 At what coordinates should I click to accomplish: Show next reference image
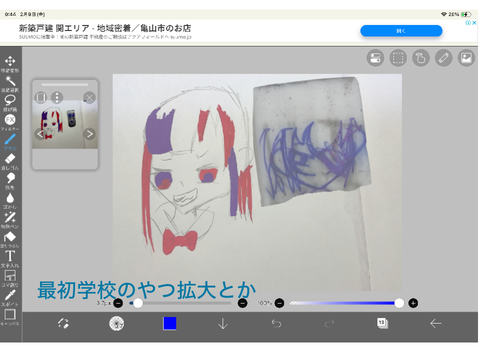click(x=89, y=134)
